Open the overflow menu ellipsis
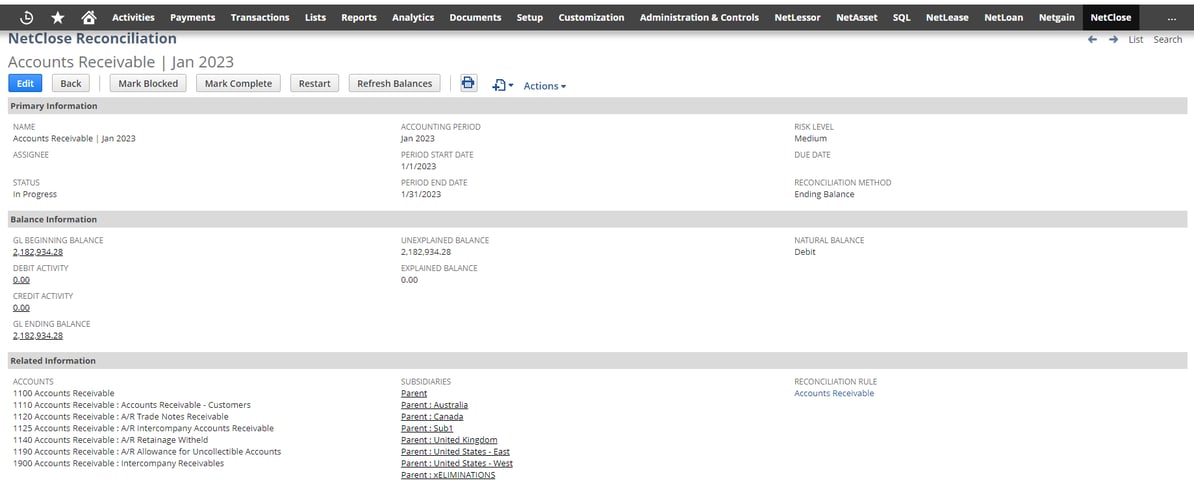Viewport: 1194px width, 485px height. (1171, 17)
